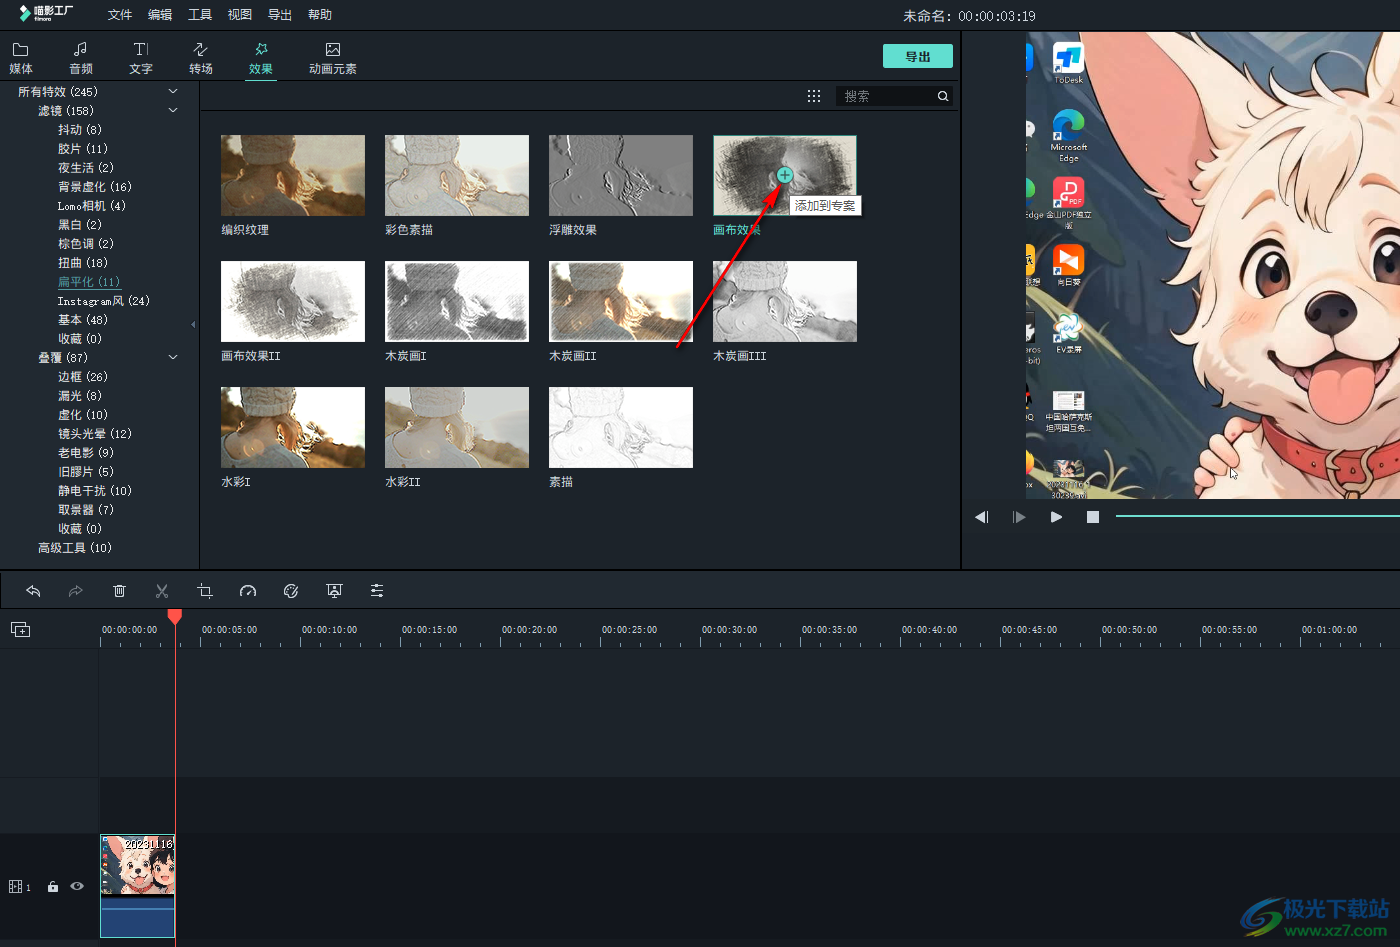Play the preview video
Screen dimensions: 1400x947
[x=1056, y=517]
